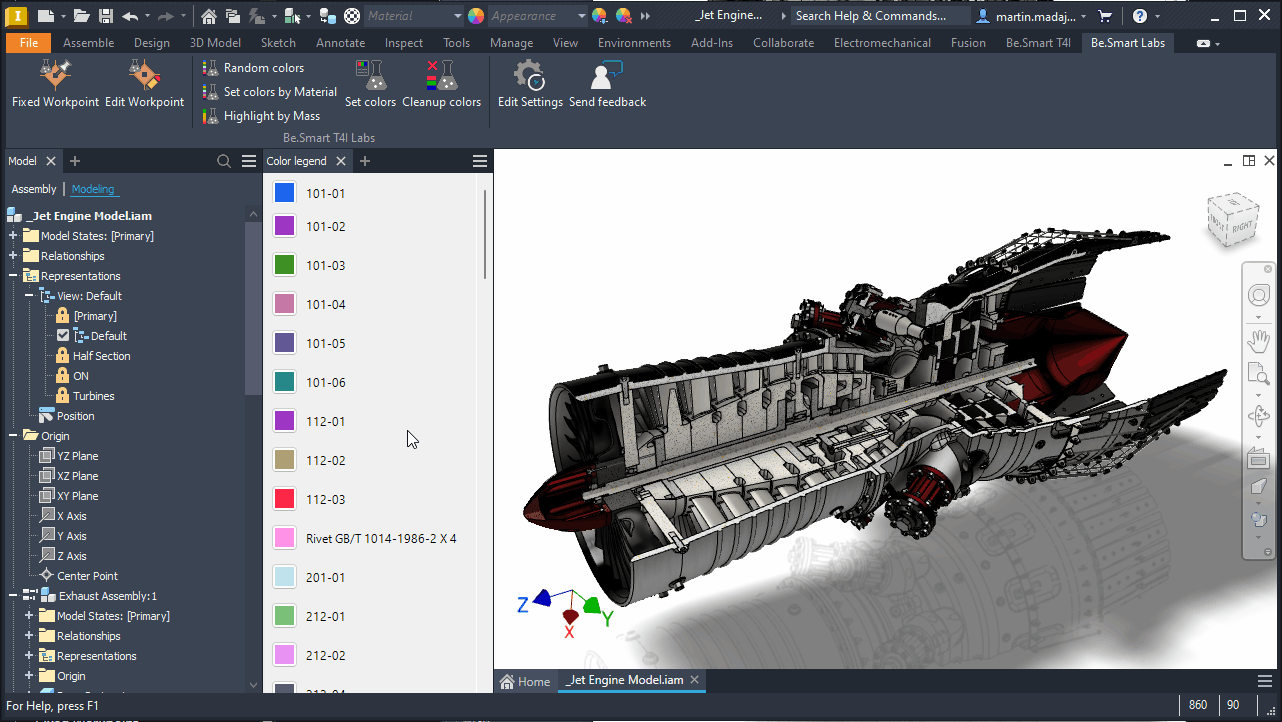Click the Cleanup colors icon
This screenshot has width=1282, height=722.
tap(441, 76)
